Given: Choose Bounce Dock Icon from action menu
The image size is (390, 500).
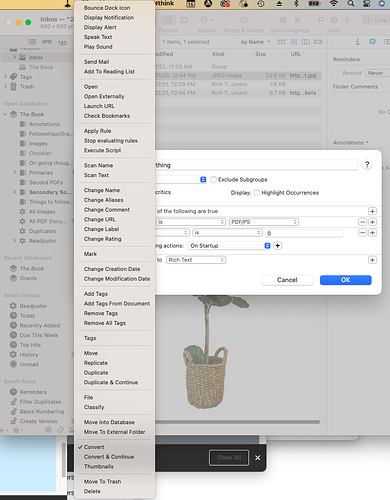Looking at the screenshot, I should tap(107, 8).
